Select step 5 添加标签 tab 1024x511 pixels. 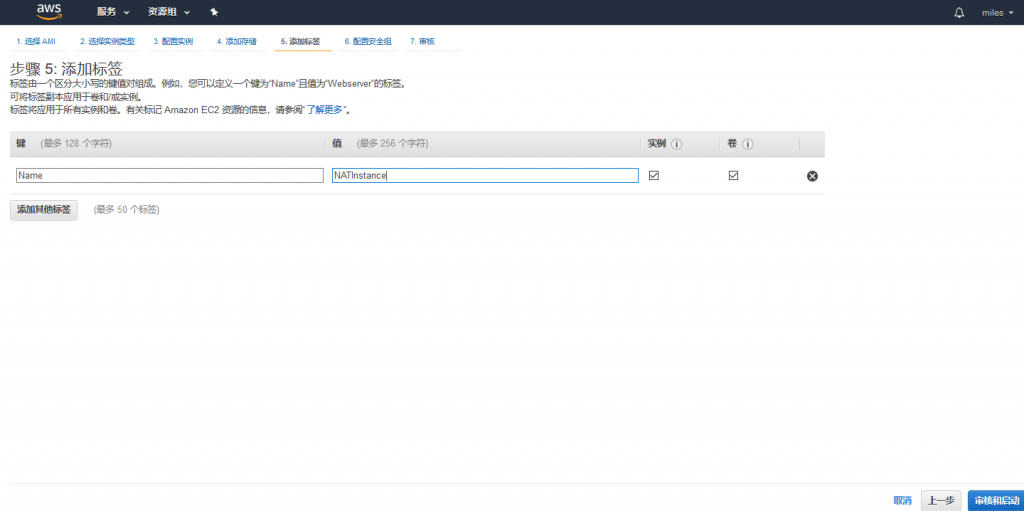(300, 41)
